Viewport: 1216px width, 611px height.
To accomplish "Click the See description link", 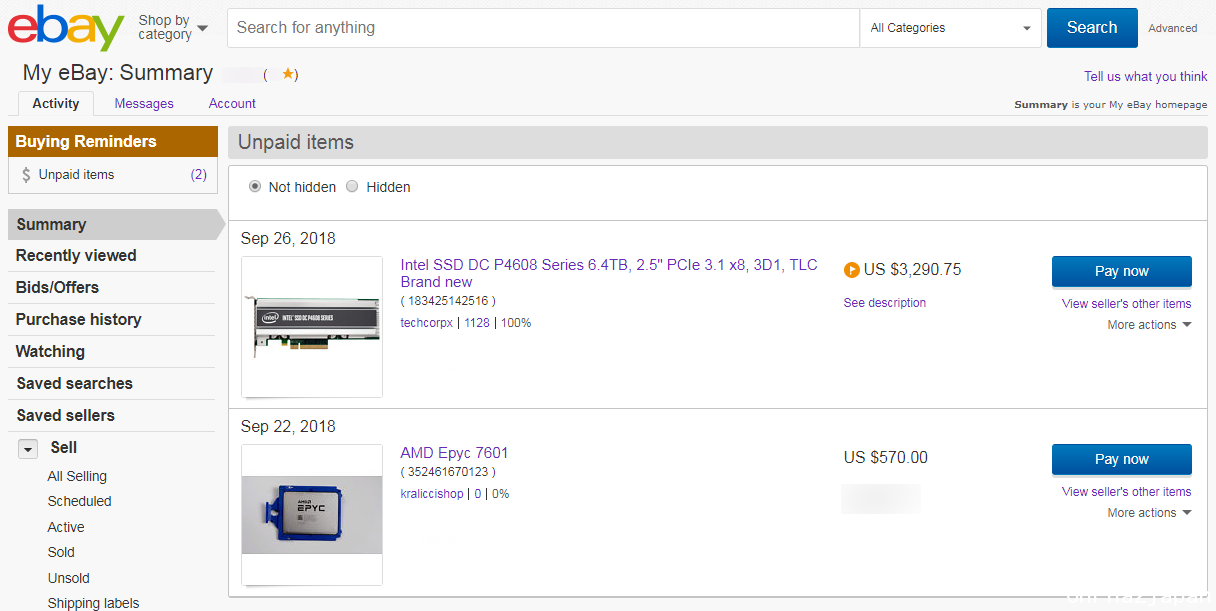I will click(885, 303).
